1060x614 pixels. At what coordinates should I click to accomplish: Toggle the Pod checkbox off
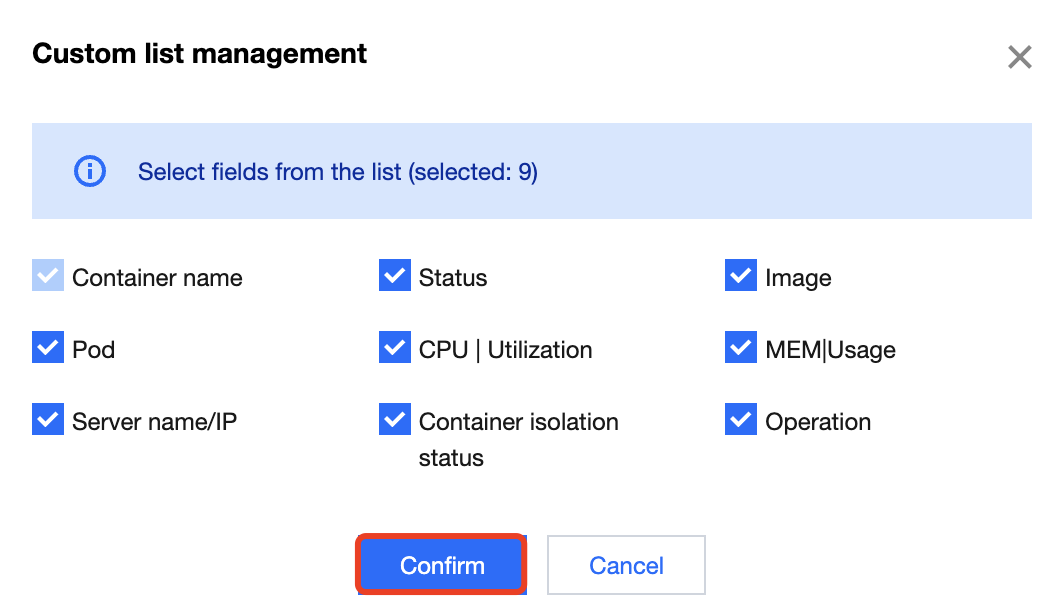click(x=48, y=348)
